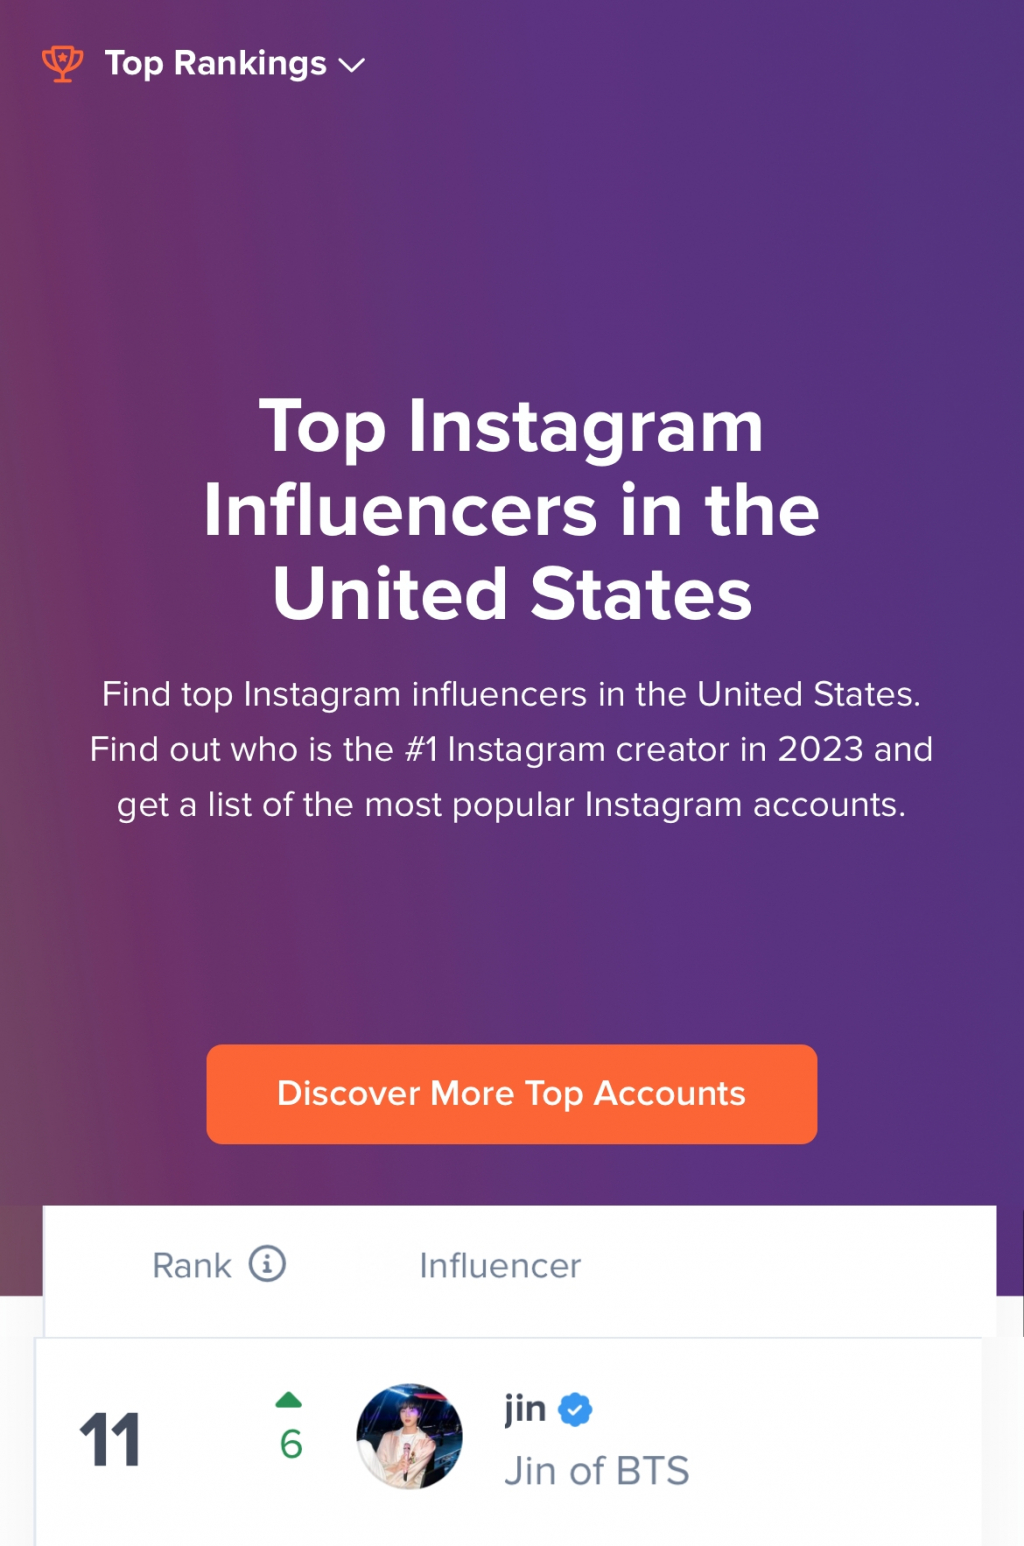Click rank number 11
Image resolution: width=1024 pixels, height=1546 pixels.
pyautogui.click(x=110, y=1440)
